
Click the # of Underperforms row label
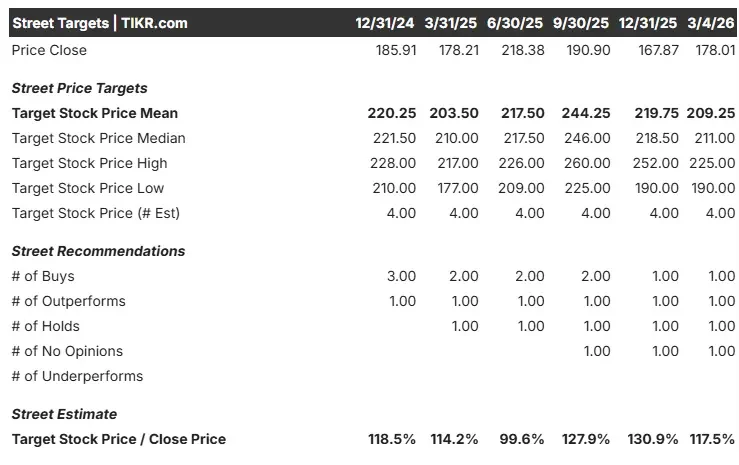77,376
